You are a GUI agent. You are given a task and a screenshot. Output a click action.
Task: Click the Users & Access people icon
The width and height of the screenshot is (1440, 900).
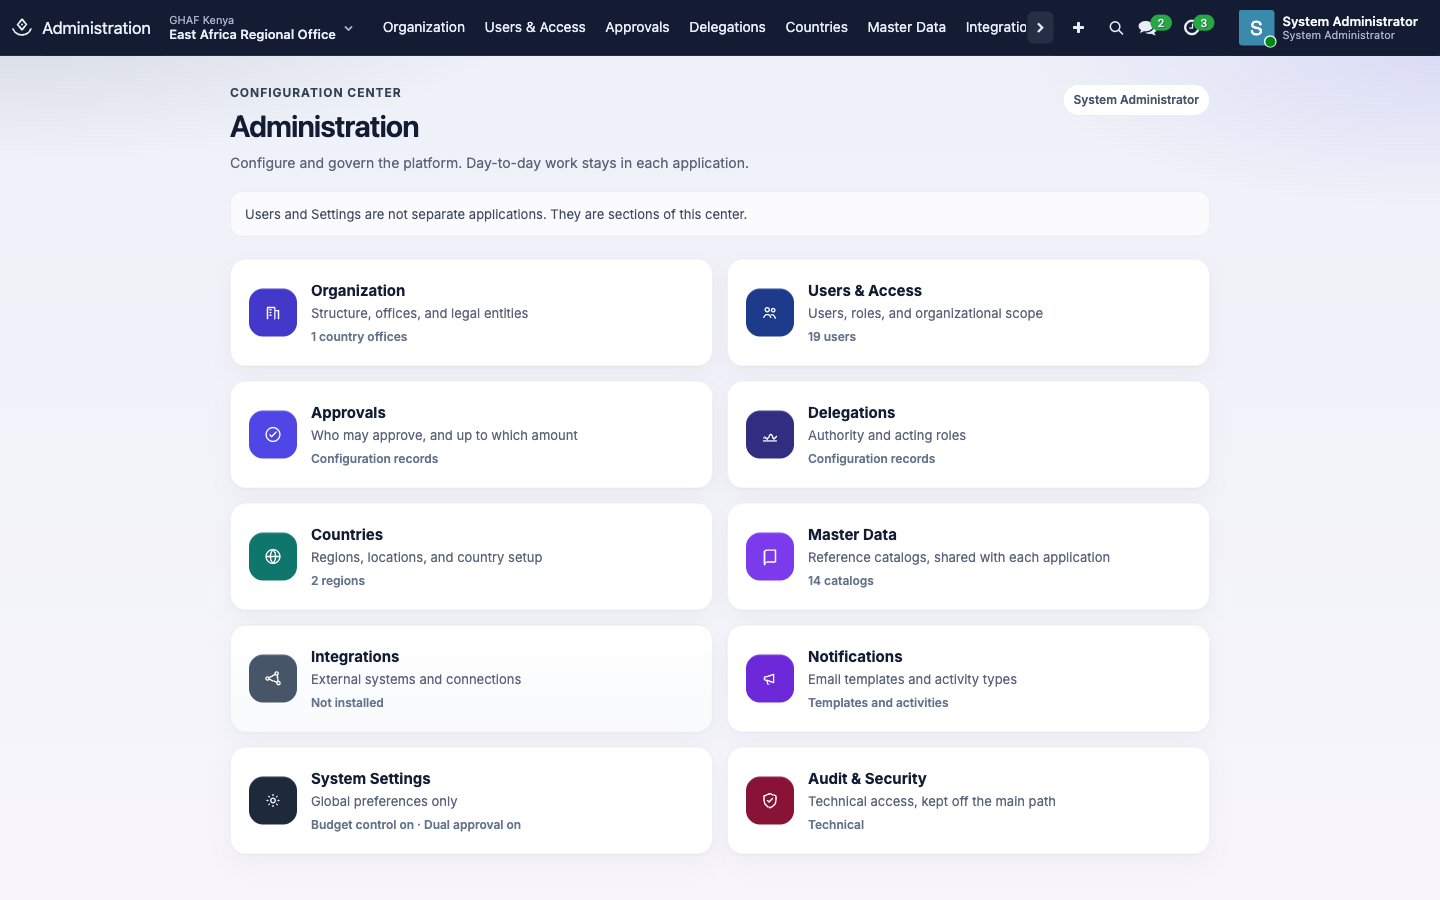click(770, 313)
